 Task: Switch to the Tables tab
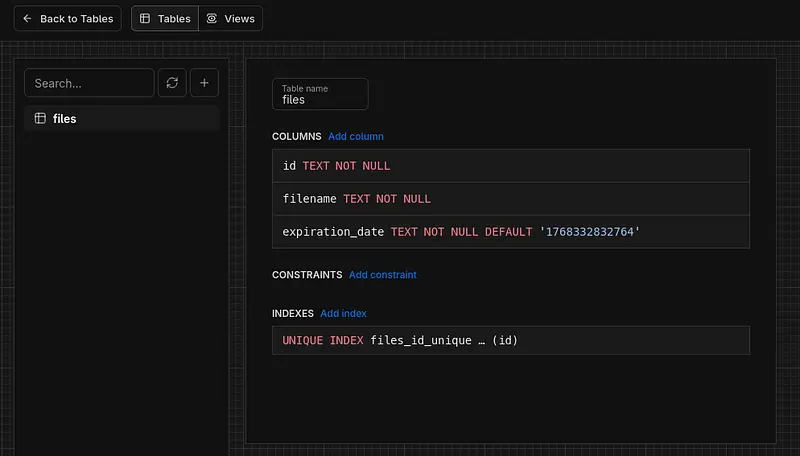(165, 19)
